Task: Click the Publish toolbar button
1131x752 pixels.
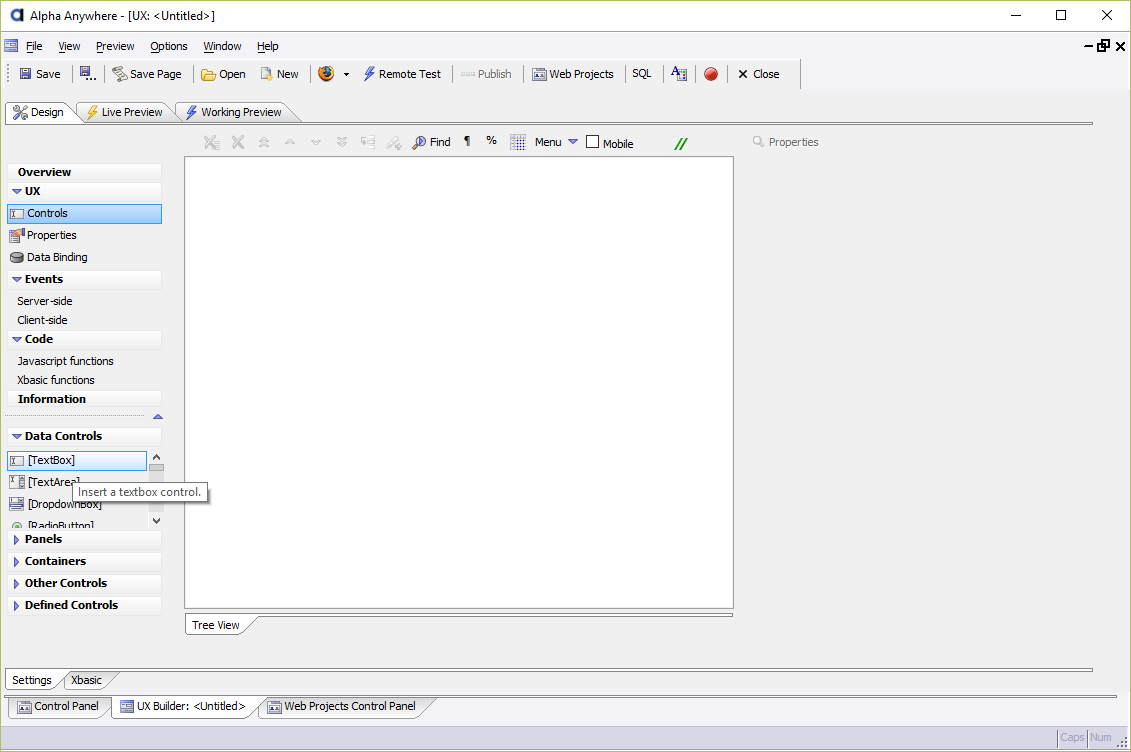Action: tap(486, 74)
